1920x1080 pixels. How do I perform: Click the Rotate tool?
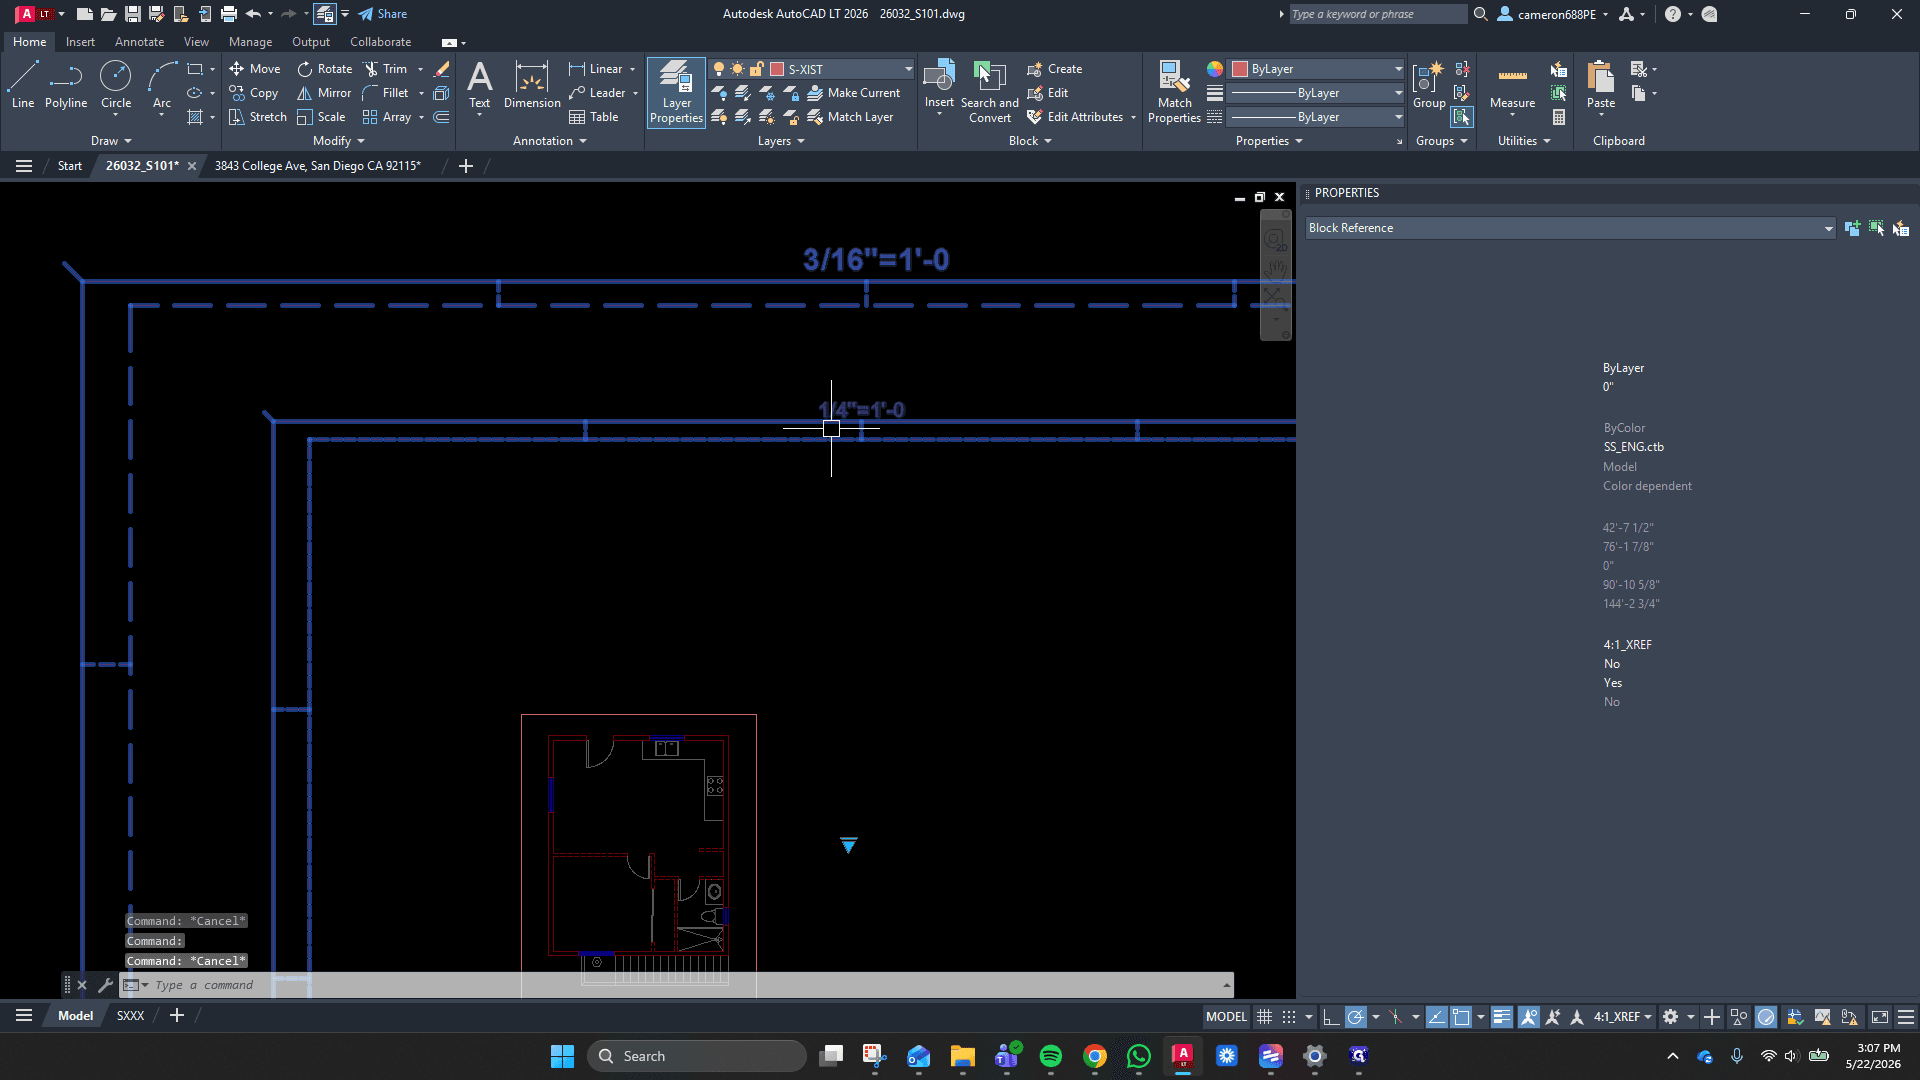(x=325, y=69)
